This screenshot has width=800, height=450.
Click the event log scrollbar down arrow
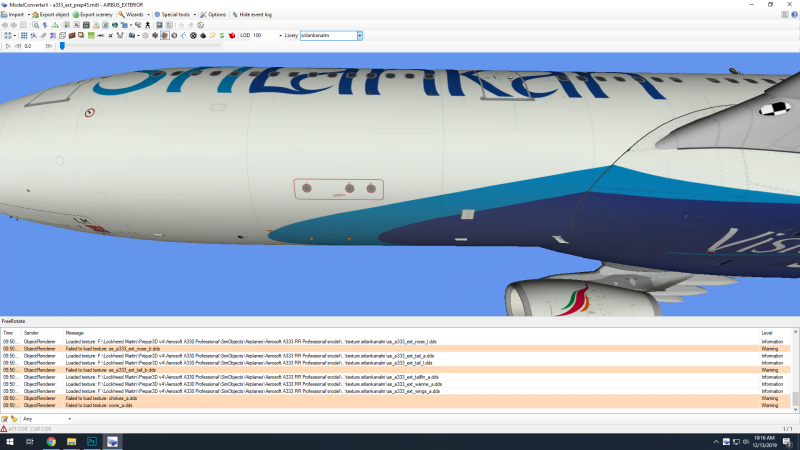(x=795, y=409)
